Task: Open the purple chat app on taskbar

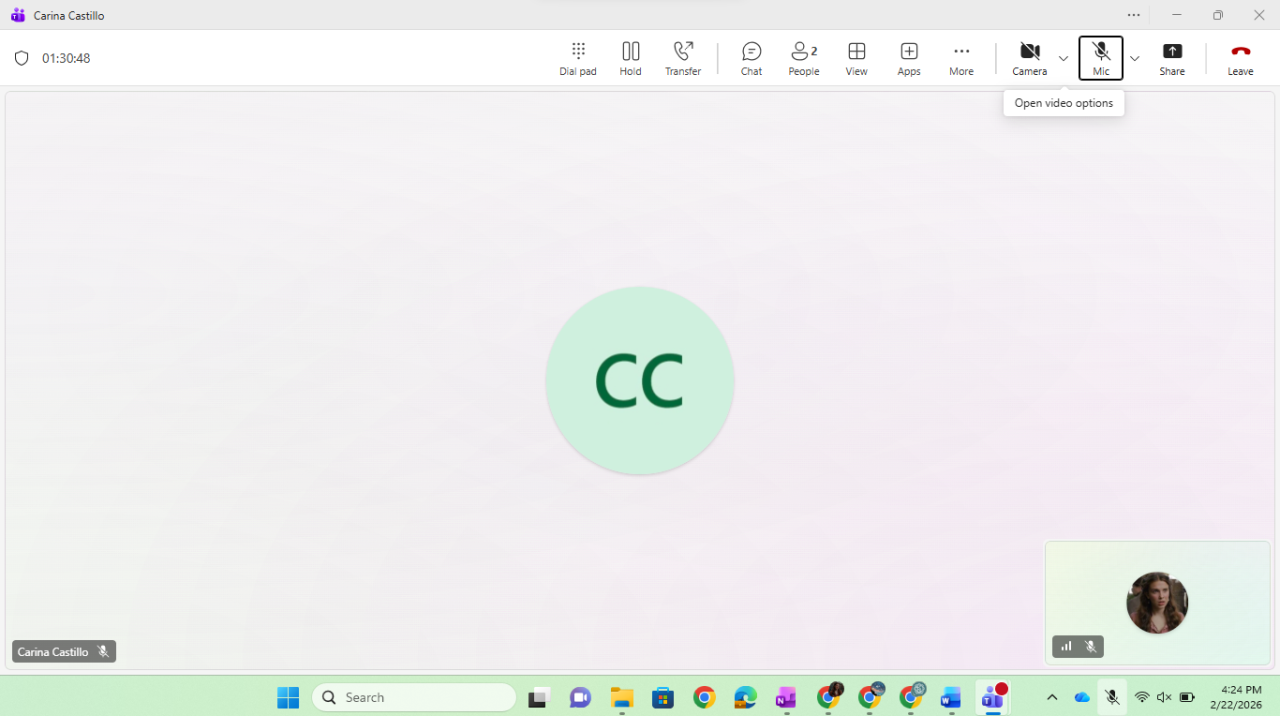Action: click(x=581, y=697)
